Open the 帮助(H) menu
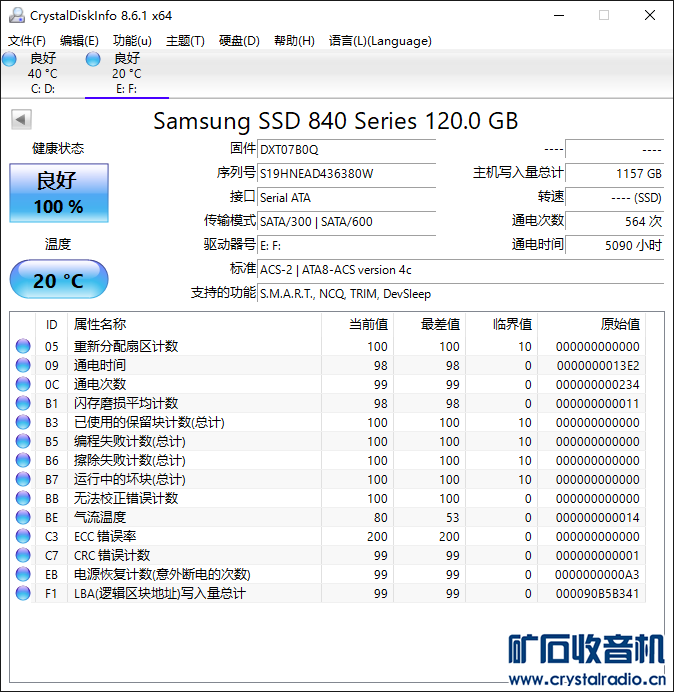Image resolution: width=674 pixels, height=692 pixels. 294,41
